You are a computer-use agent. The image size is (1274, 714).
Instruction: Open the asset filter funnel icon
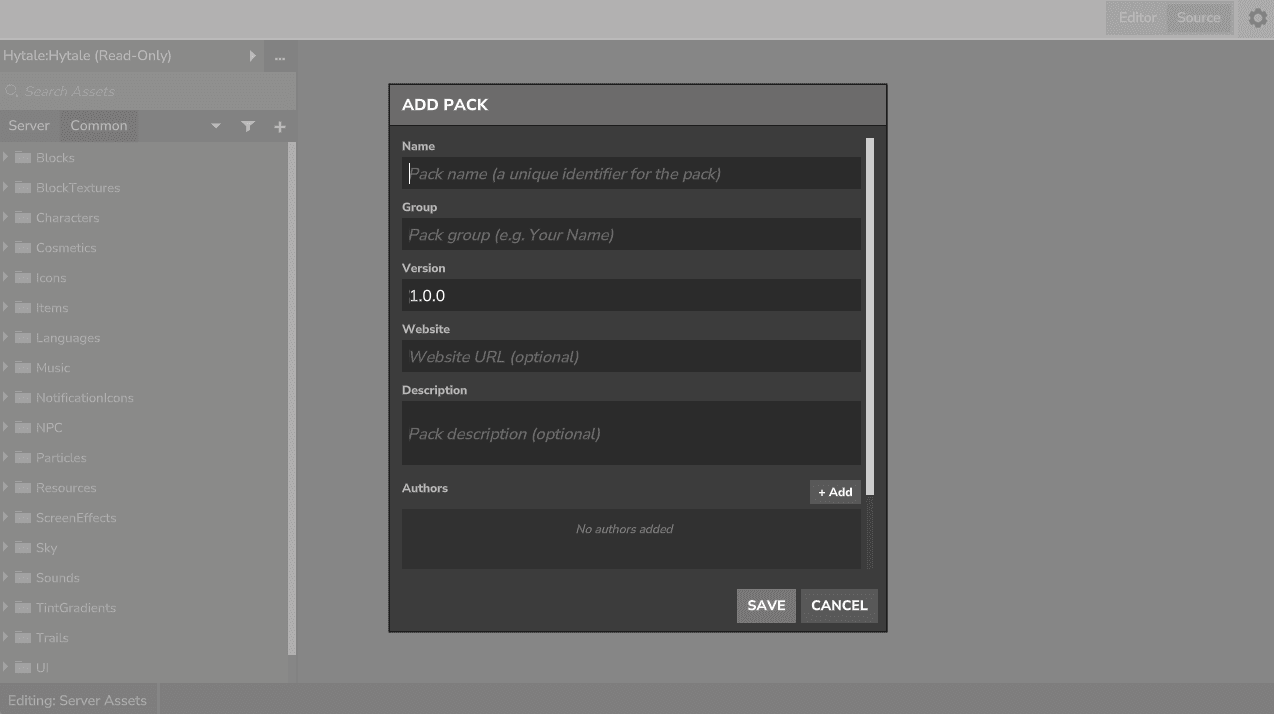point(248,126)
